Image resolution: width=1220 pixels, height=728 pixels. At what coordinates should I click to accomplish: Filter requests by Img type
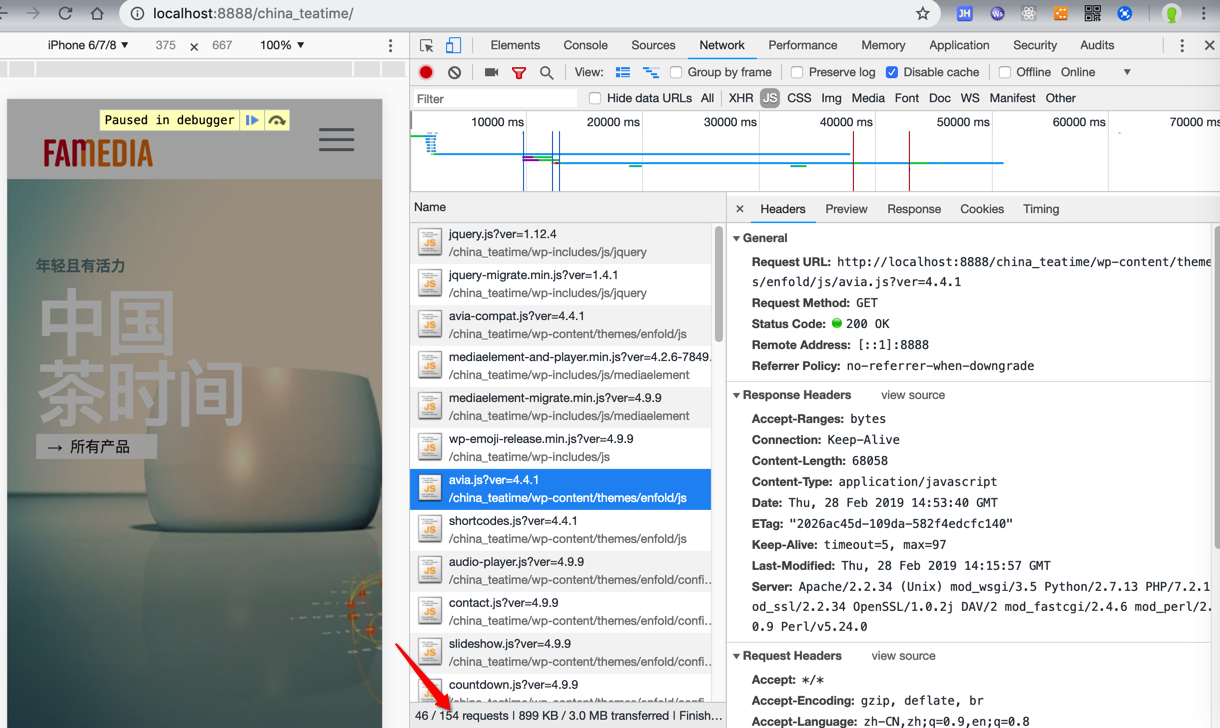tap(831, 98)
